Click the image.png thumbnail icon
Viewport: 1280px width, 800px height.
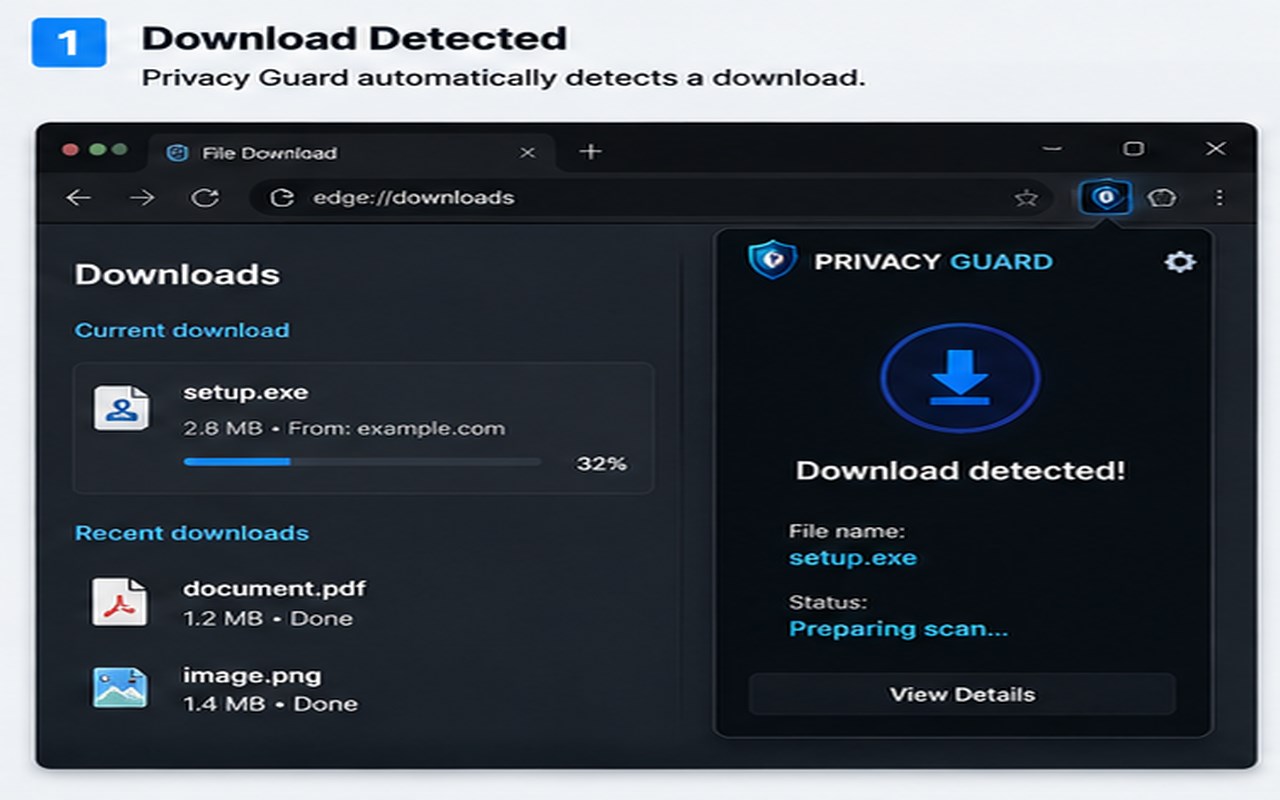(120, 688)
